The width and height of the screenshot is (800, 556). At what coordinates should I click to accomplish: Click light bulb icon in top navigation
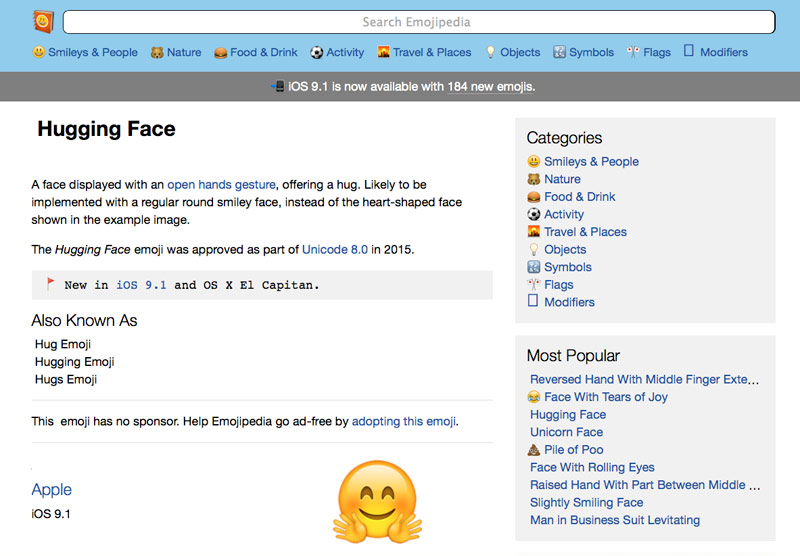tap(490, 52)
